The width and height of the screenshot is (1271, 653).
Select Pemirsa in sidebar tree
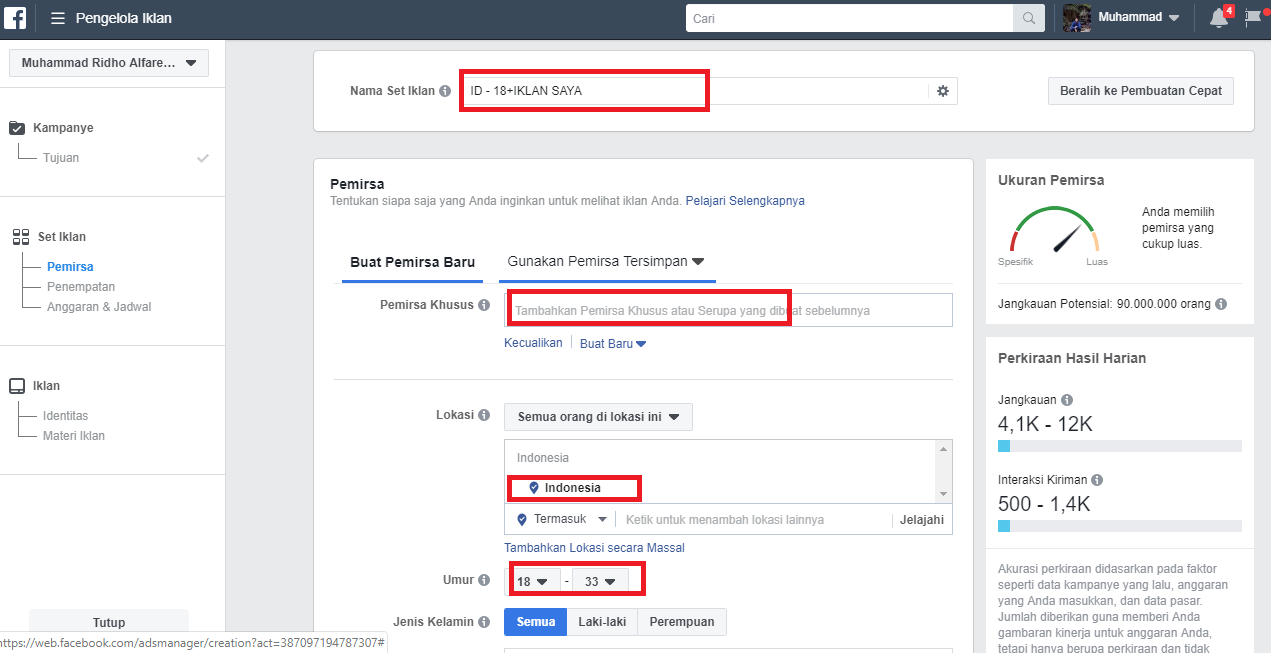70,267
